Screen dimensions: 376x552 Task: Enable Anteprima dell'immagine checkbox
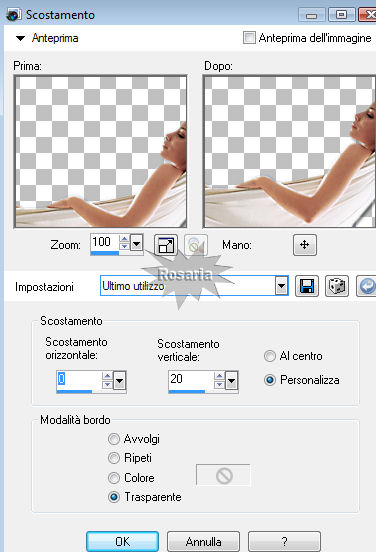click(x=249, y=38)
